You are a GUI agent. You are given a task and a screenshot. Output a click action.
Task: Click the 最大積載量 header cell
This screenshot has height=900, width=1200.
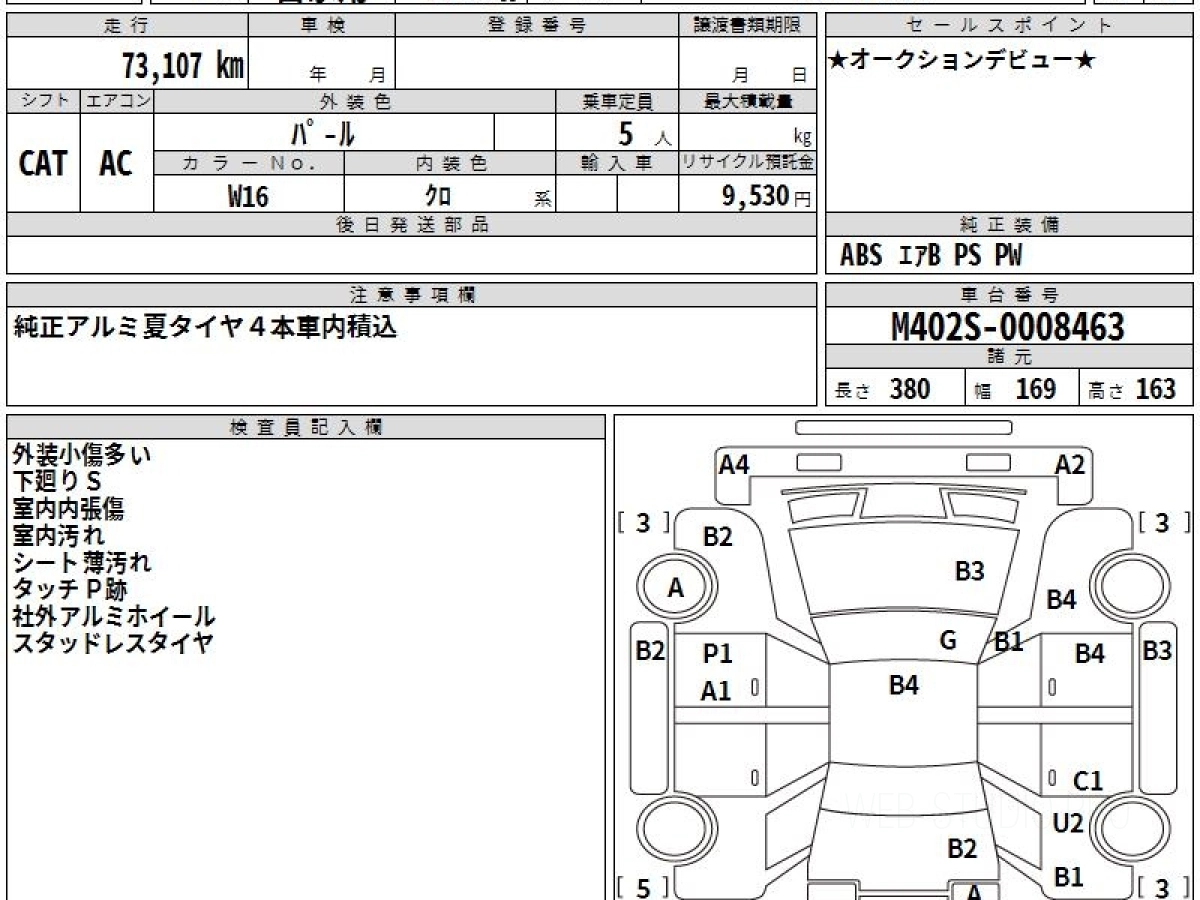coord(747,101)
